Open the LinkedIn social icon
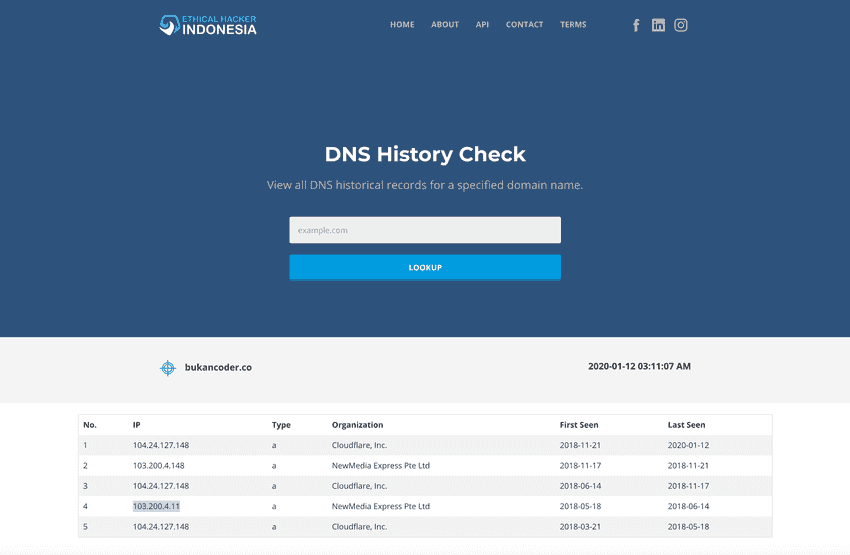The image size is (850, 555). point(658,25)
